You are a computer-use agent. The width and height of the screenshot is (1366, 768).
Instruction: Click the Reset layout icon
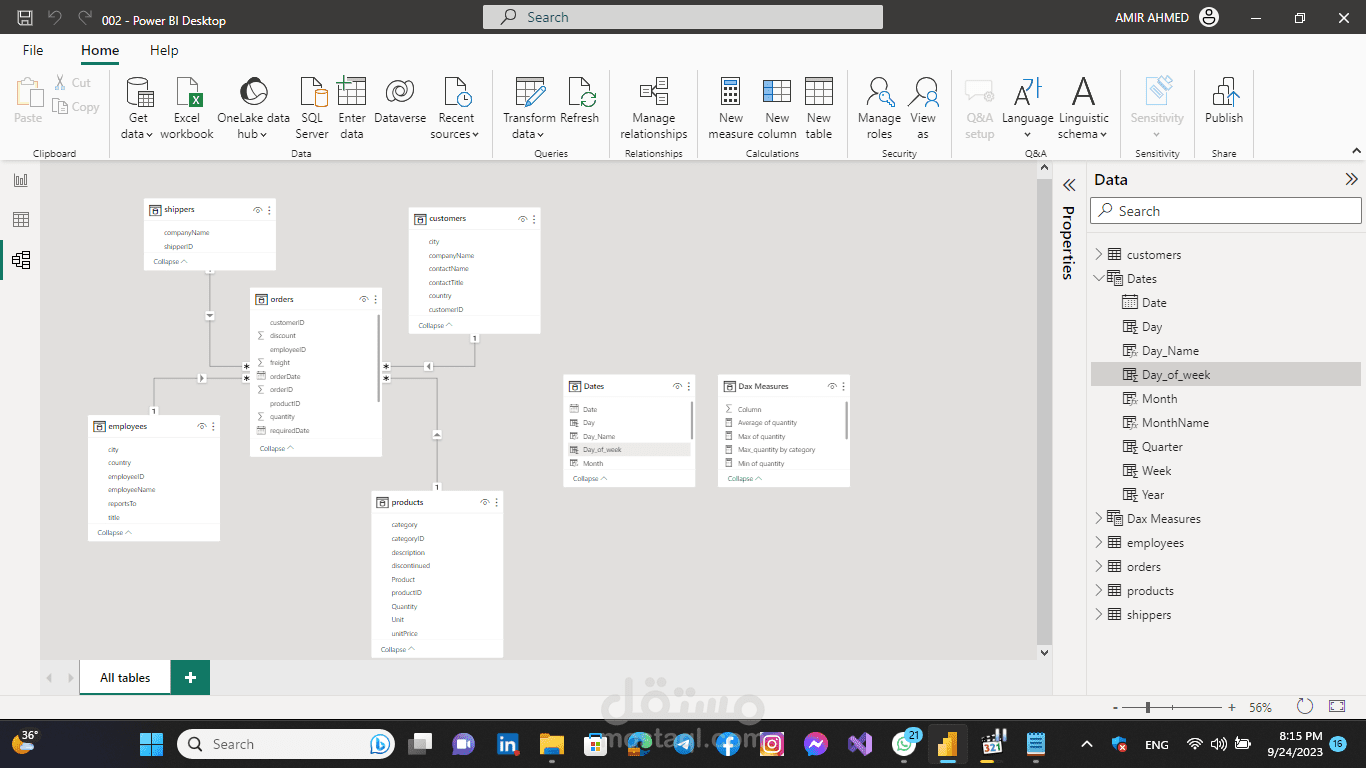coord(1304,706)
